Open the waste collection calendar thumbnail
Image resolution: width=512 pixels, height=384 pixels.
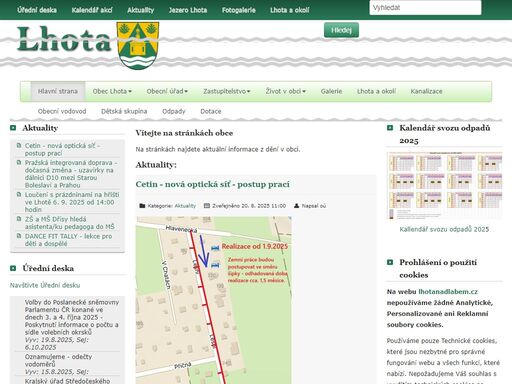[444, 186]
